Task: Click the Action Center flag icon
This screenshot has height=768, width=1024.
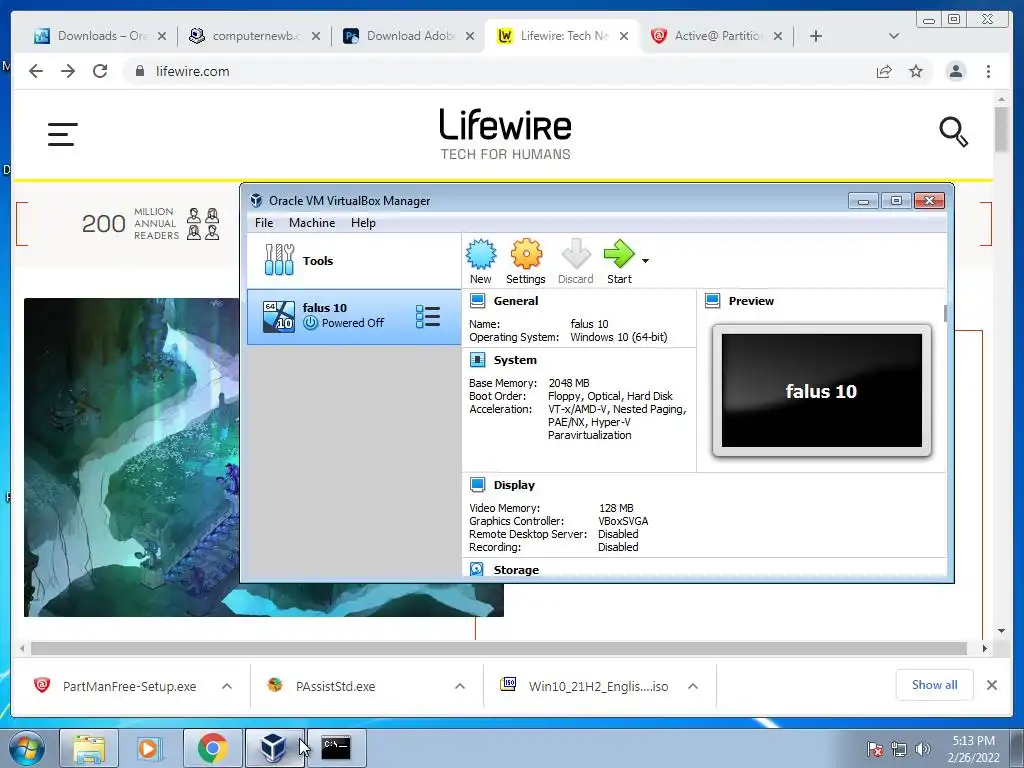Action: (874, 749)
